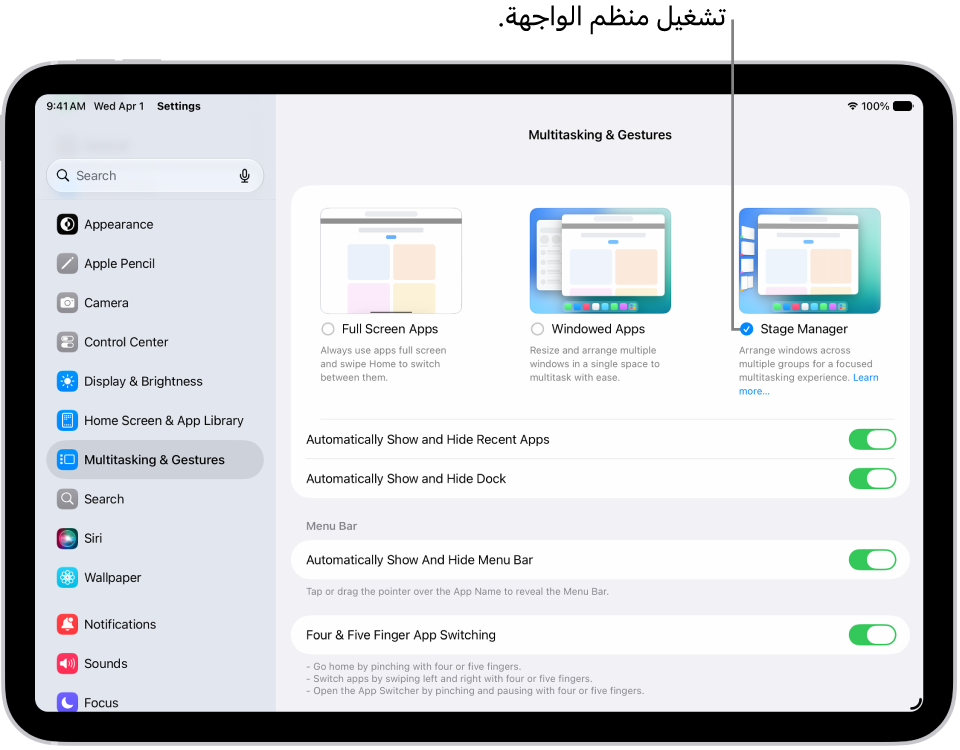960x750 pixels.
Task: Select the Full Screen Apps radio button
Action: coord(328,329)
